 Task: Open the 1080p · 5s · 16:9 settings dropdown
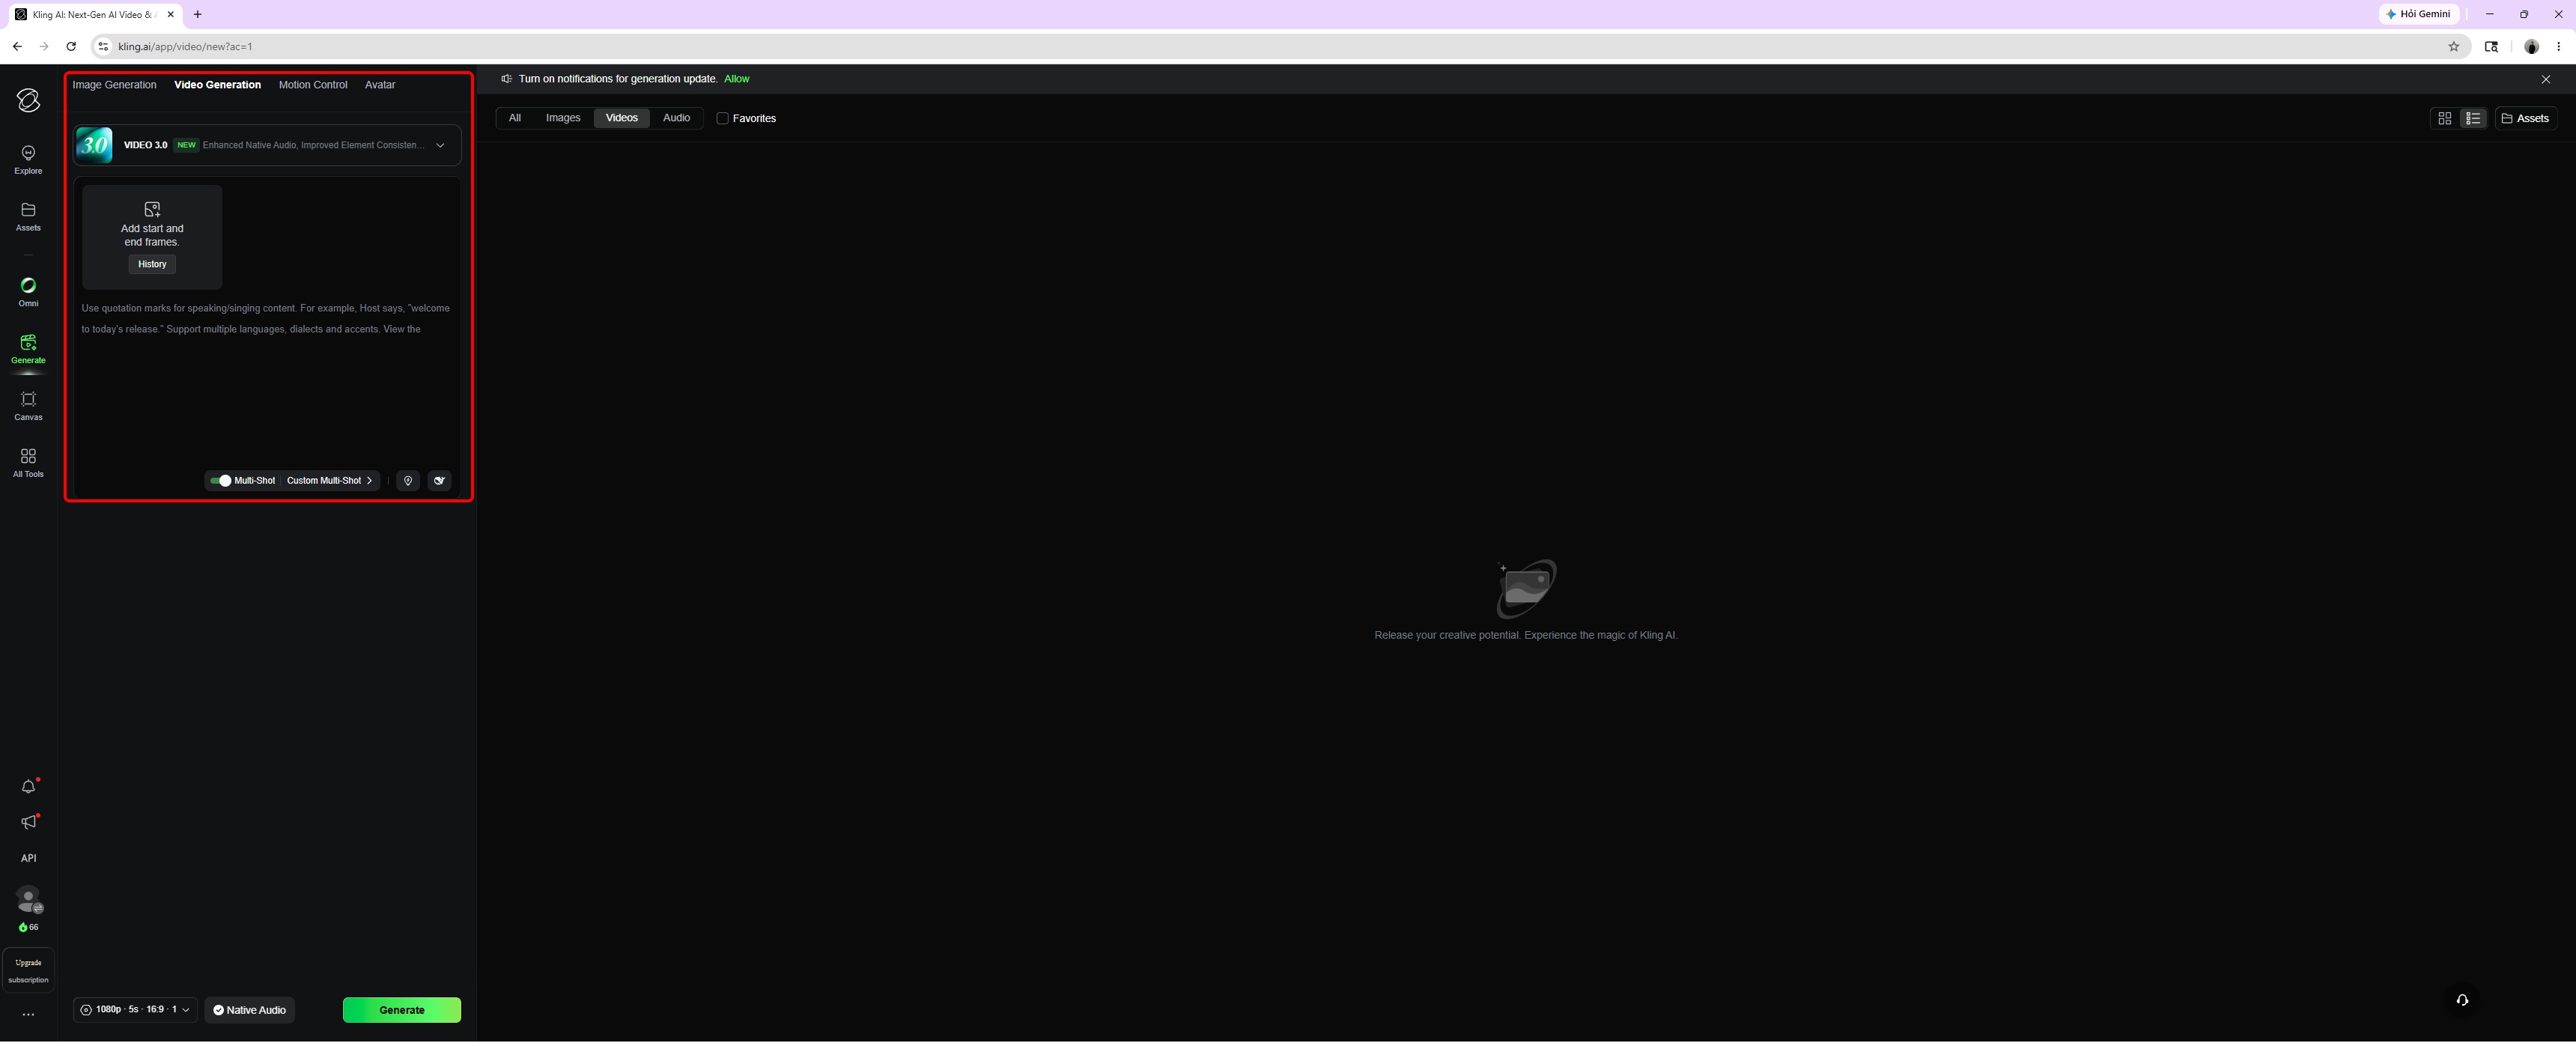(x=135, y=1010)
